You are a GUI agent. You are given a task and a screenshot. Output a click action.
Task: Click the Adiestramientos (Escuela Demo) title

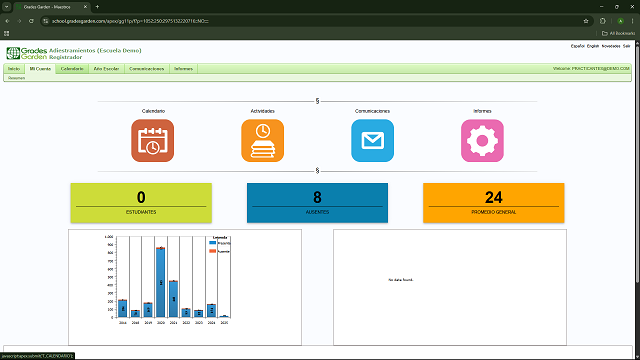tap(95, 50)
